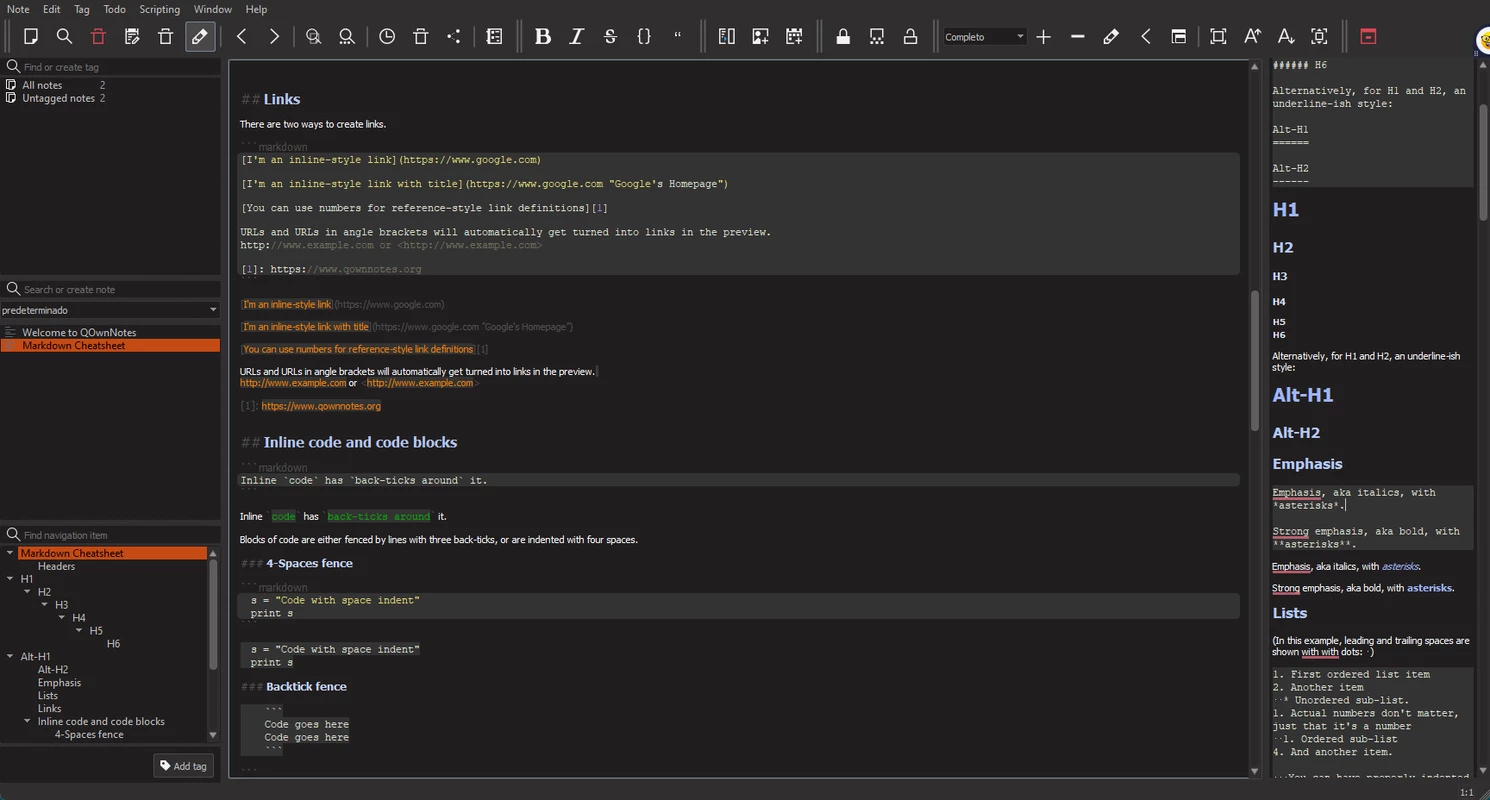Apply bold formatting with B icon
Image resolution: width=1490 pixels, height=800 pixels.
pyautogui.click(x=543, y=37)
